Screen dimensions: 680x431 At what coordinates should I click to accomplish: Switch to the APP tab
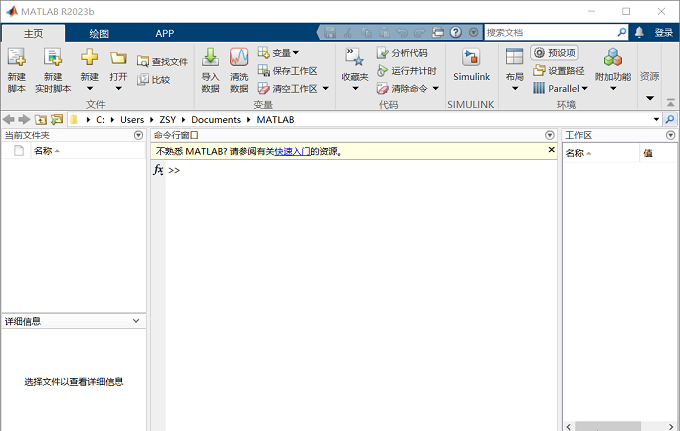pyautogui.click(x=165, y=33)
